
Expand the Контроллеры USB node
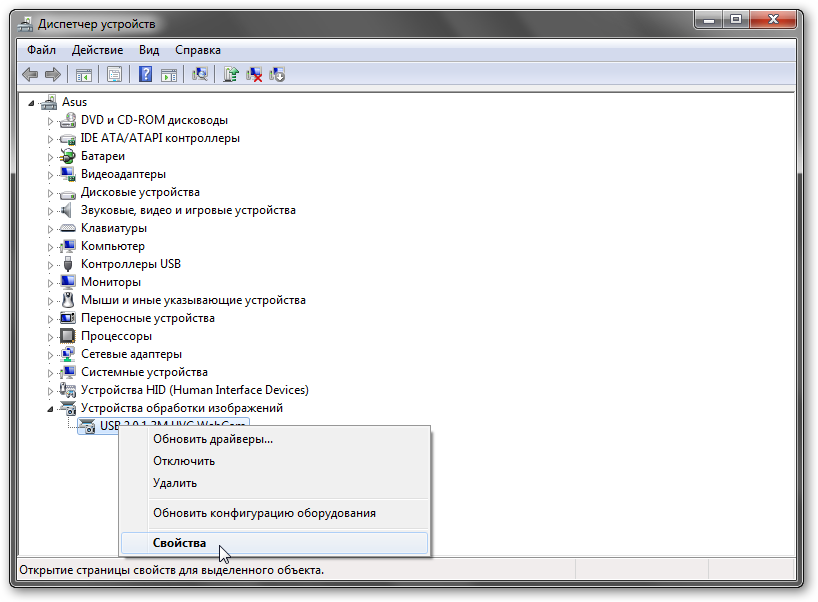[x=51, y=265]
